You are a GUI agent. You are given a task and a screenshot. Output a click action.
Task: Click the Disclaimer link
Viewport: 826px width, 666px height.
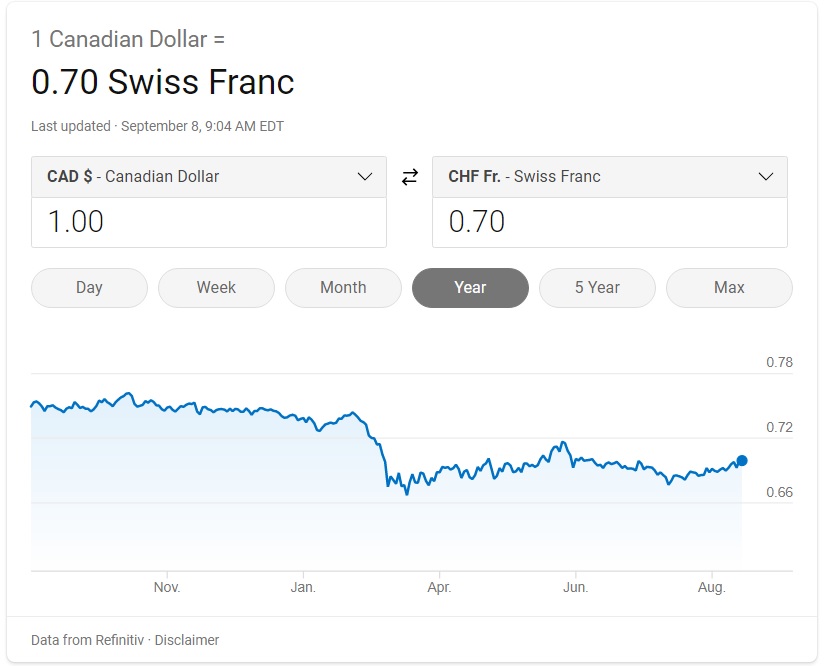tap(187, 640)
